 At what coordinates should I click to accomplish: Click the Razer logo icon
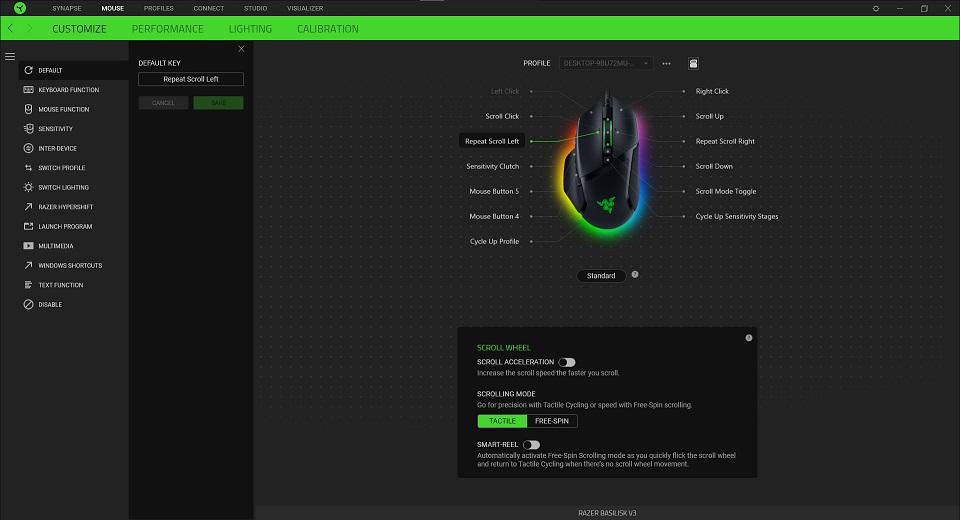20,8
